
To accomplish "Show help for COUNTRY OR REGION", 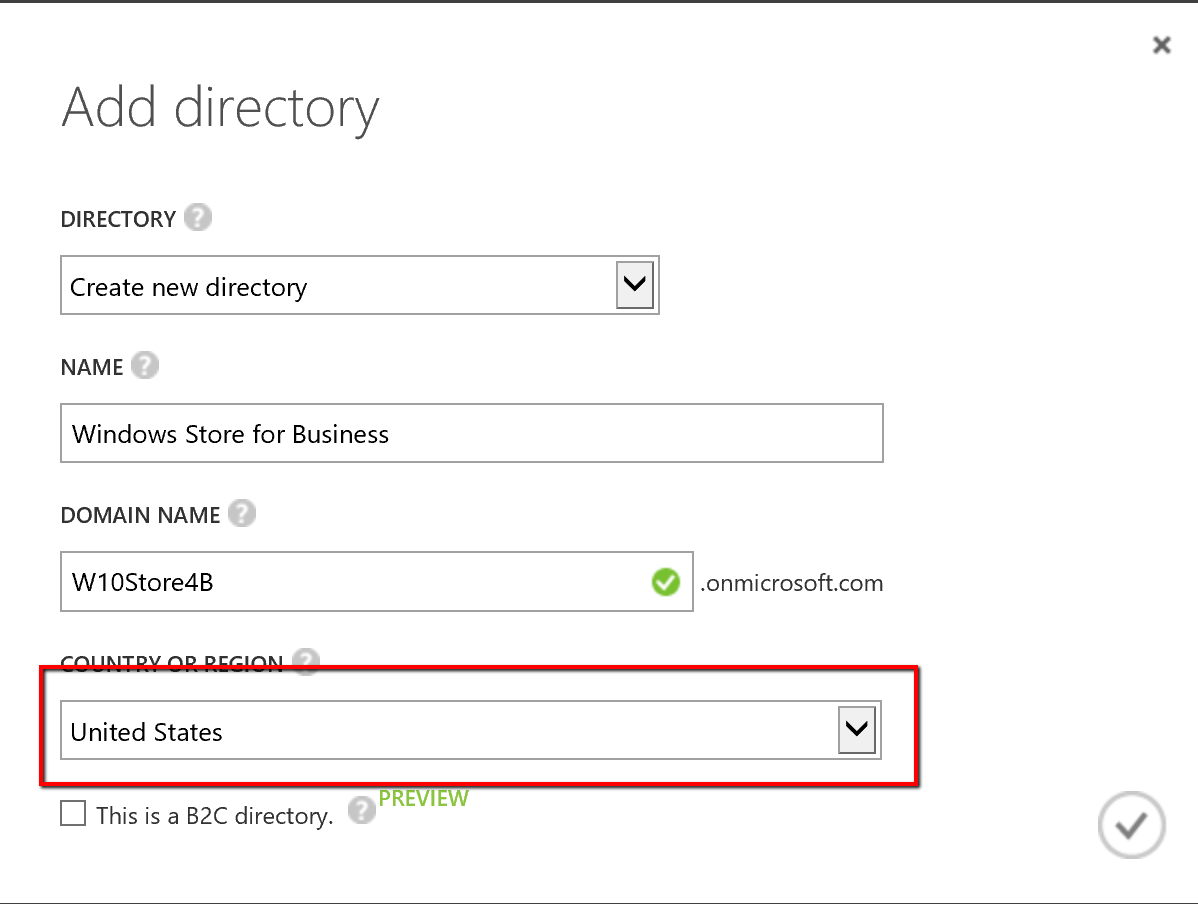I will click(306, 661).
